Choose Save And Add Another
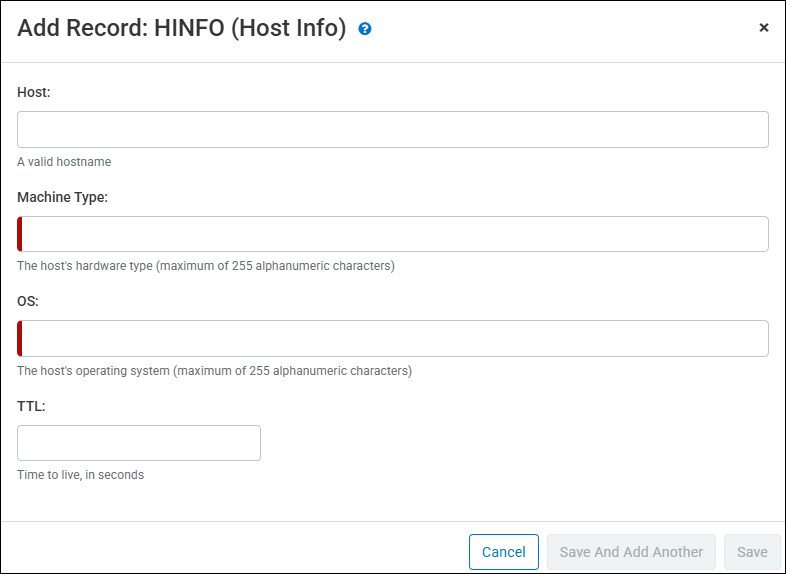786x574 pixels. (631, 552)
